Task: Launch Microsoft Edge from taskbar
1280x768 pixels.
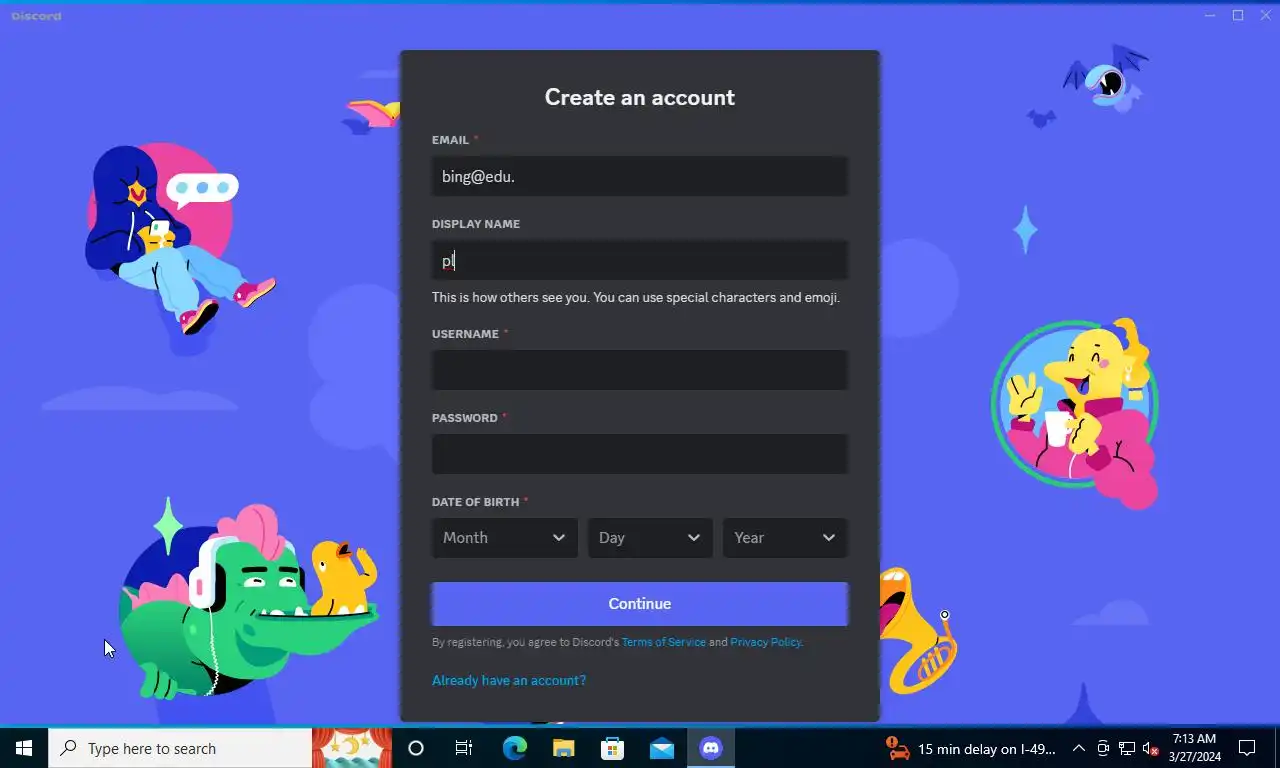Action: click(x=514, y=748)
